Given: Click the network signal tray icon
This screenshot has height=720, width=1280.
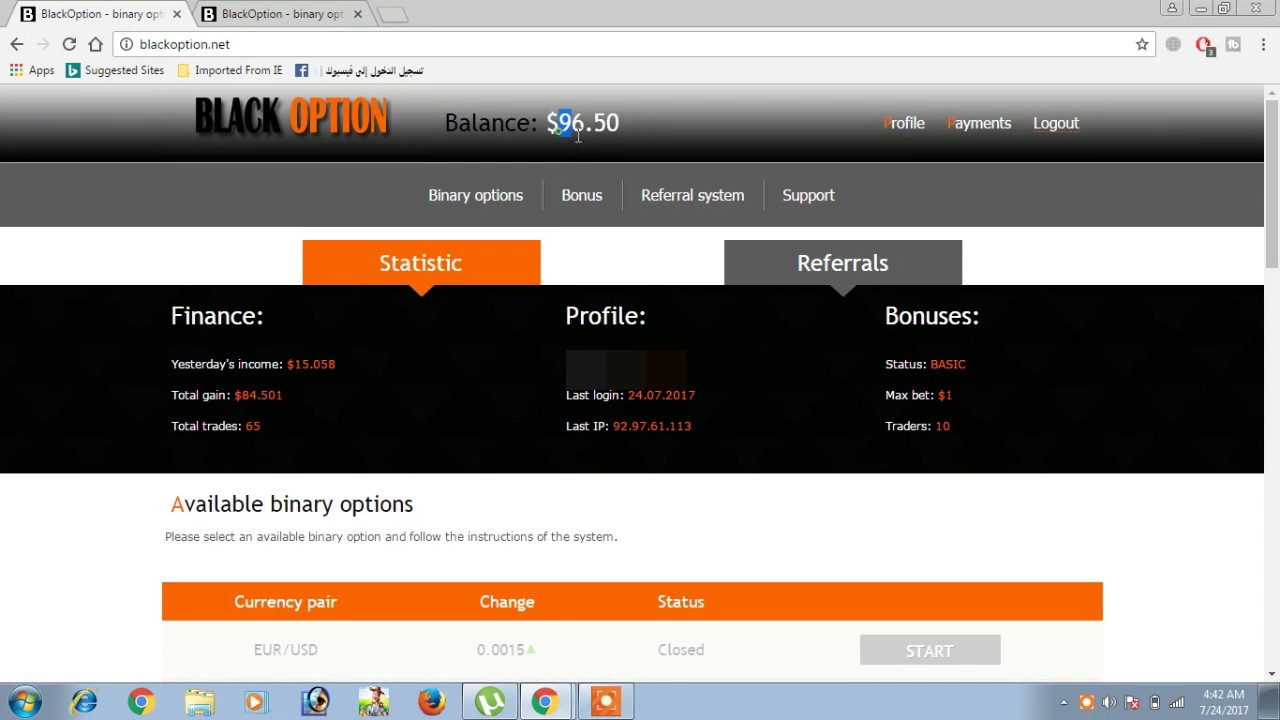Looking at the screenshot, I should pos(1177,702).
